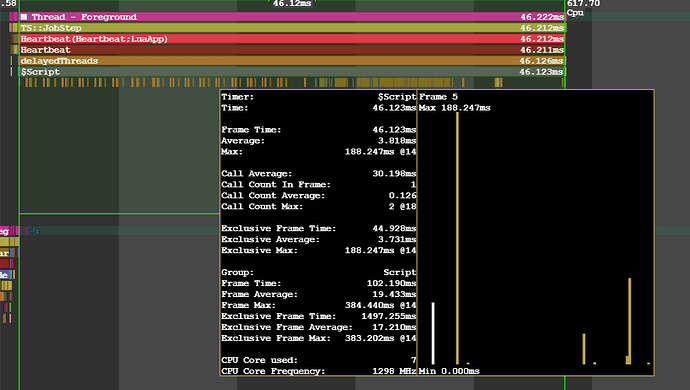
Task: Click the "17.210ms" exclusive frame average value
Action: click(x=394, y=327)
